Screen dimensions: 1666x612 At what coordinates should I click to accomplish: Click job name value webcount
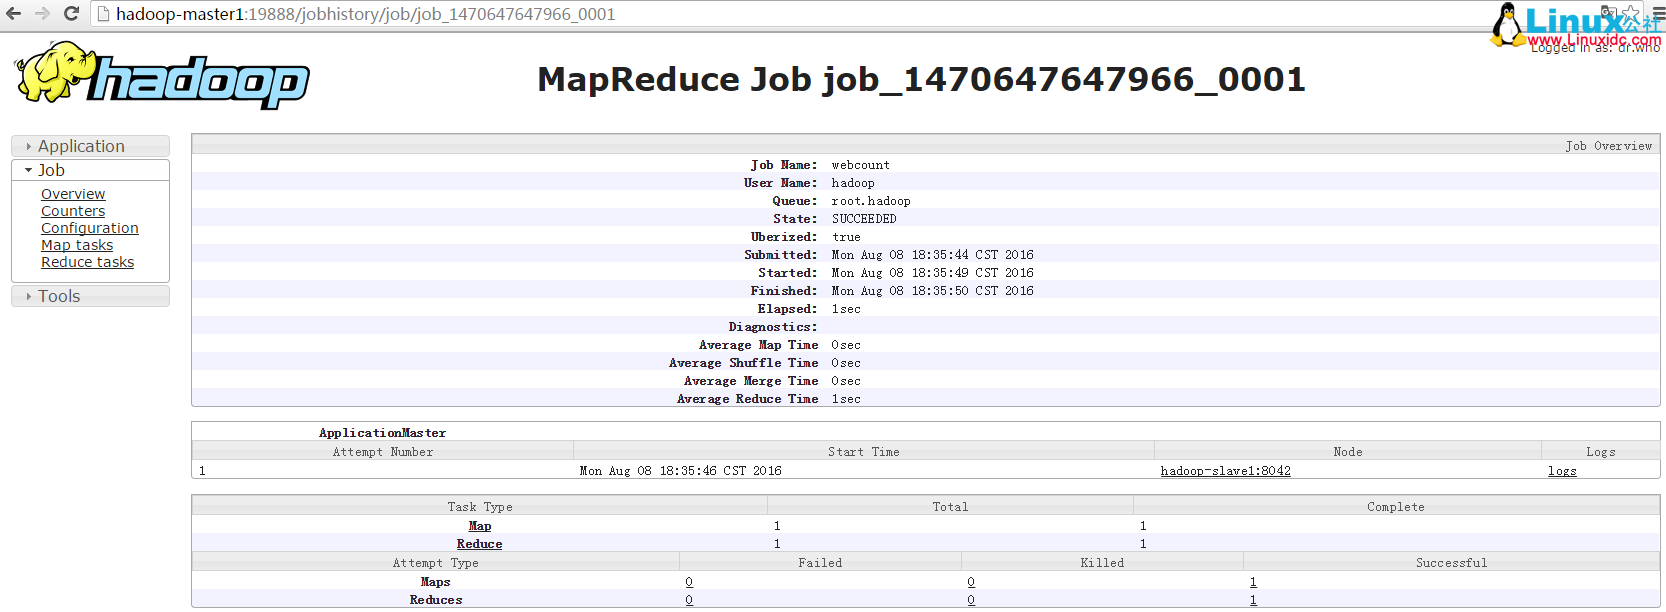[x=860, y=165]
